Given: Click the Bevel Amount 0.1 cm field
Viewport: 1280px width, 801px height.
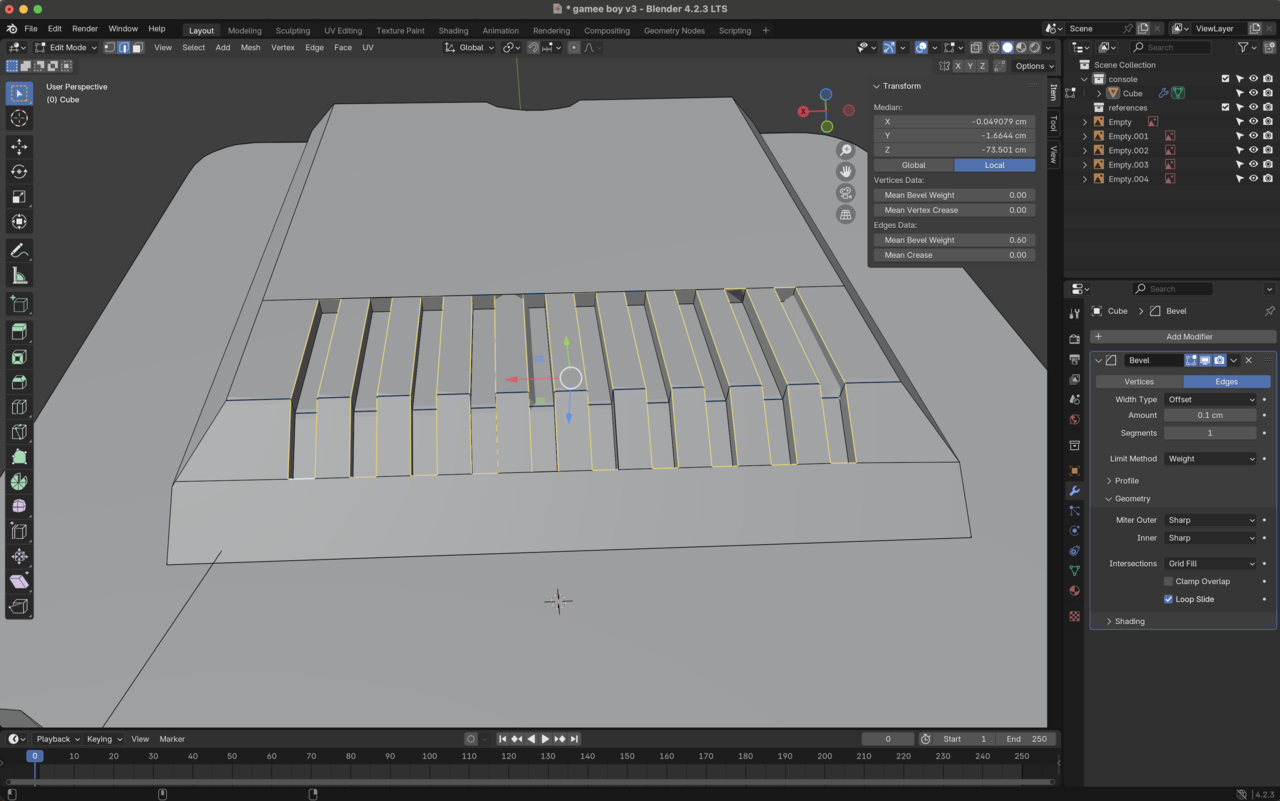Looking at the screenshot, I should click(x=1210, y=415).
